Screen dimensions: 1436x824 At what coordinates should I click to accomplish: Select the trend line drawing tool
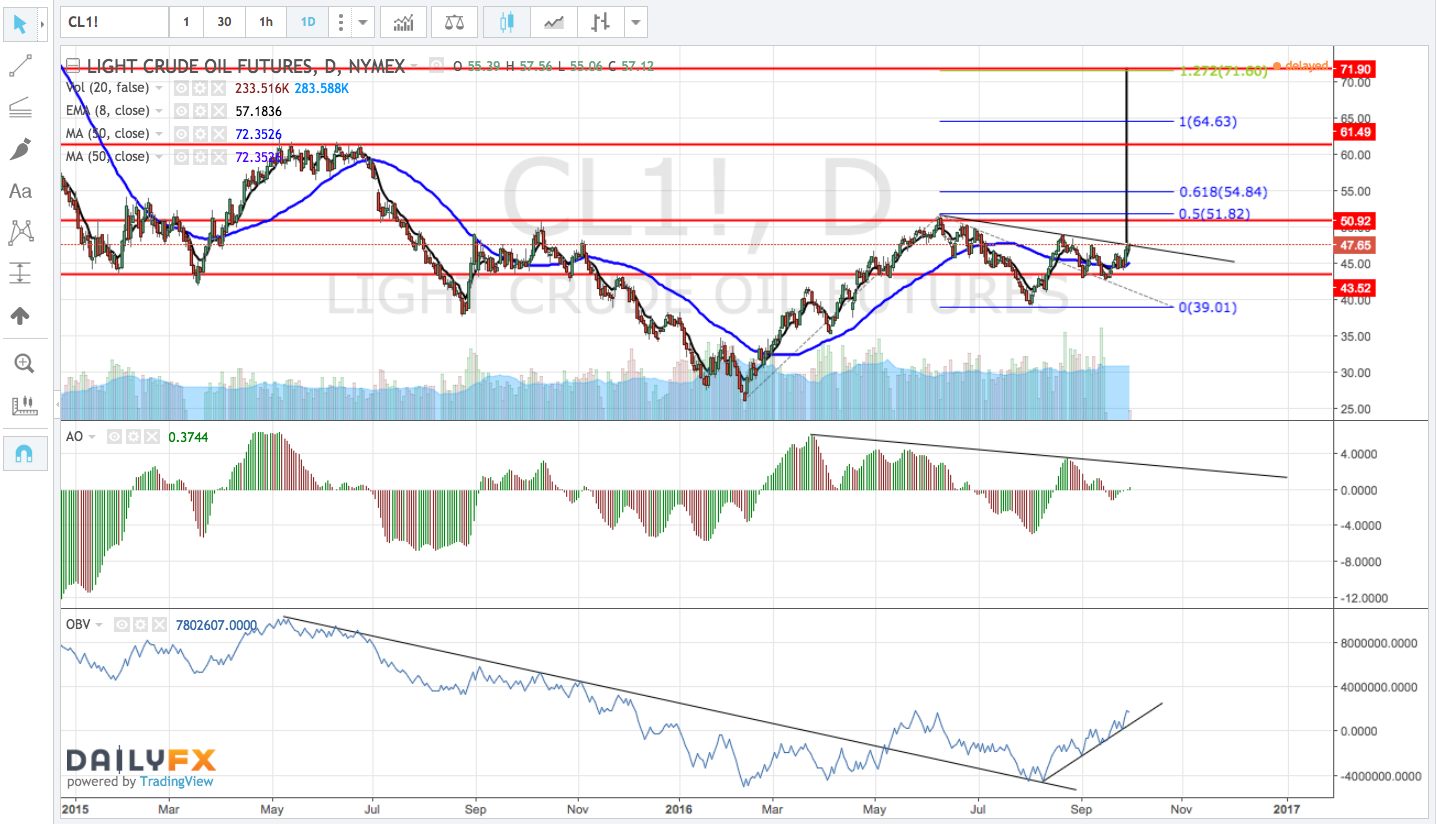point(23,66)
